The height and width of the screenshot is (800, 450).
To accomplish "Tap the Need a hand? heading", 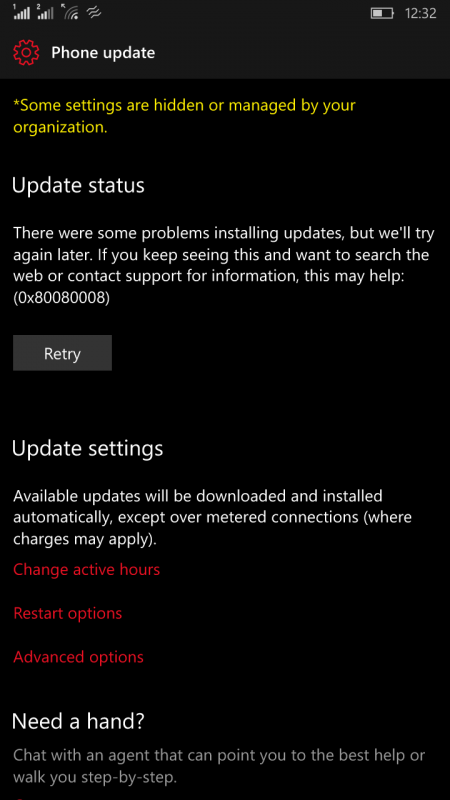I will [79, 721].
